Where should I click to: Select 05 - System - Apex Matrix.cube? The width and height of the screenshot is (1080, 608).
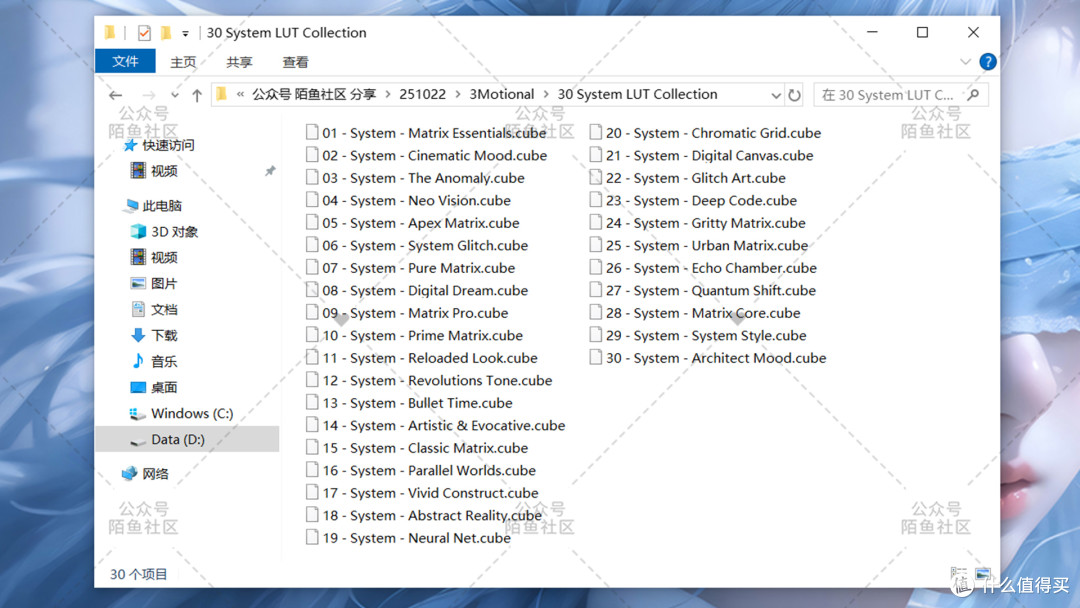tap(421, 222)
